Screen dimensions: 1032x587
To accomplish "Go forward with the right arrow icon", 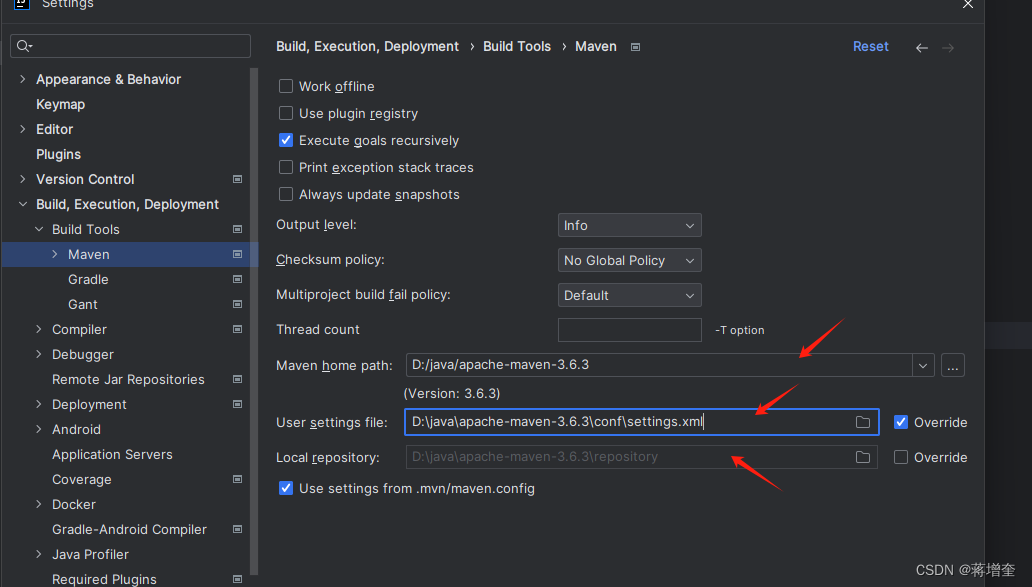I will (948, 47).
